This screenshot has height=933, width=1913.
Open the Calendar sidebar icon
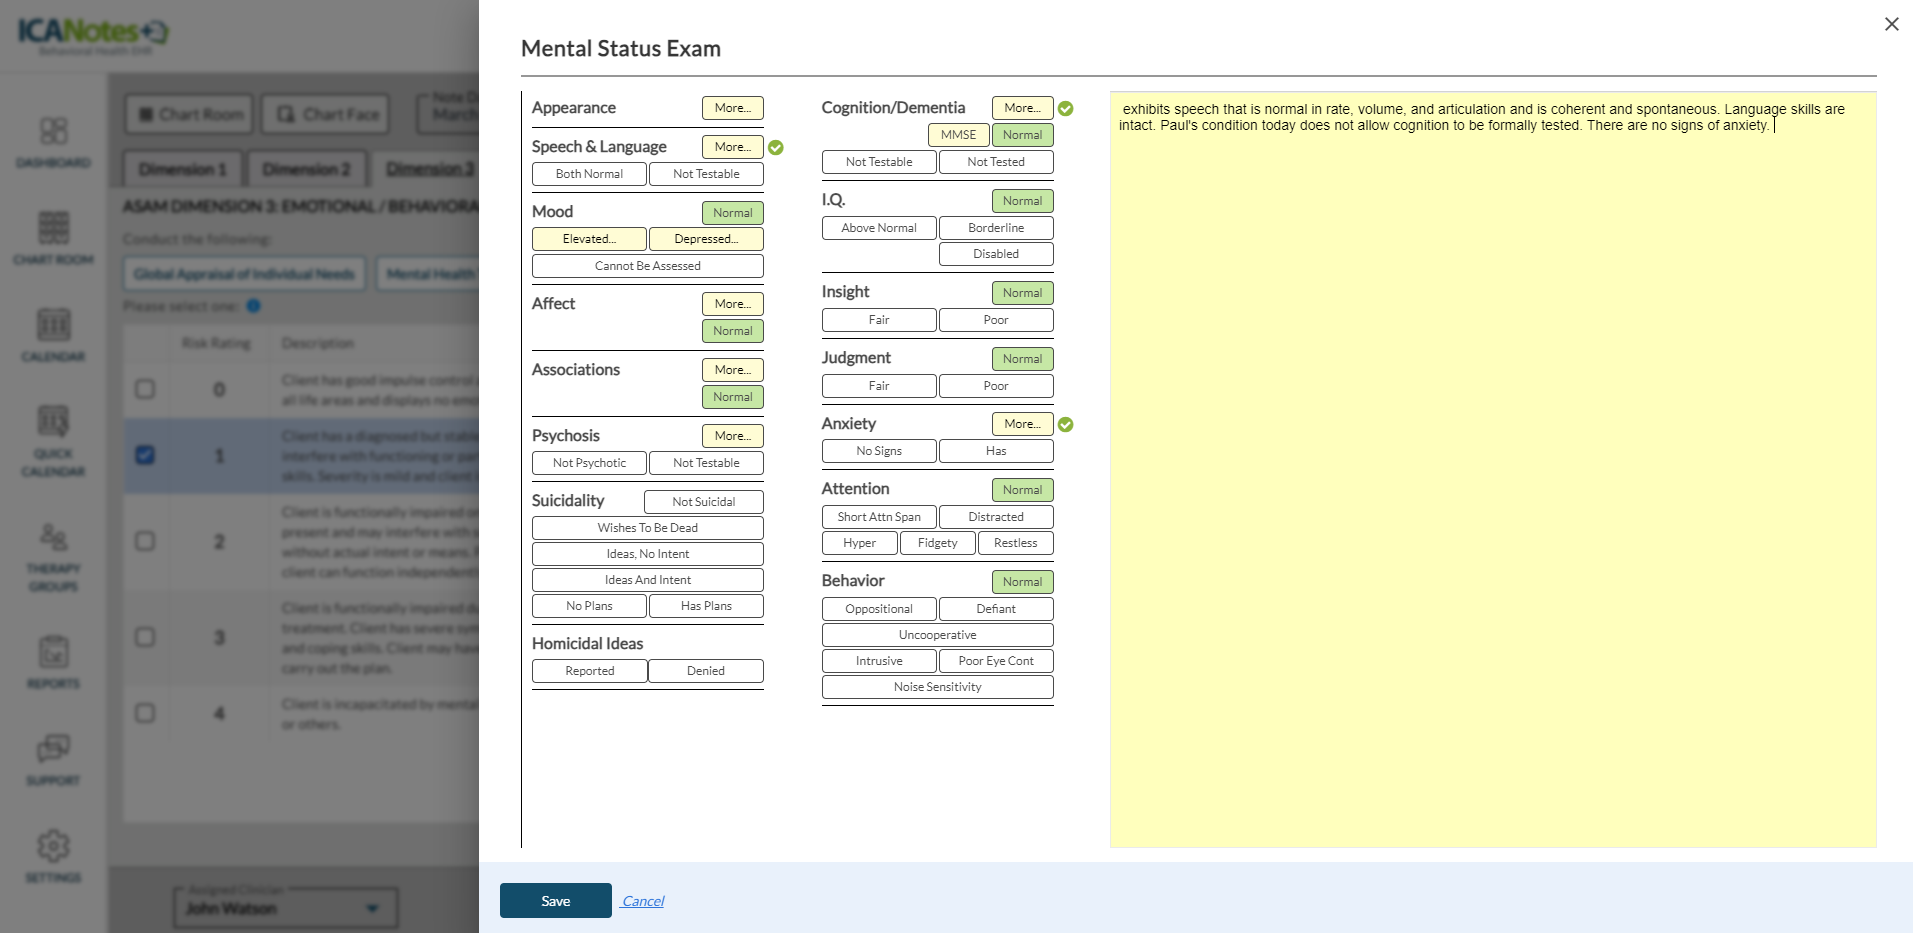53,334
